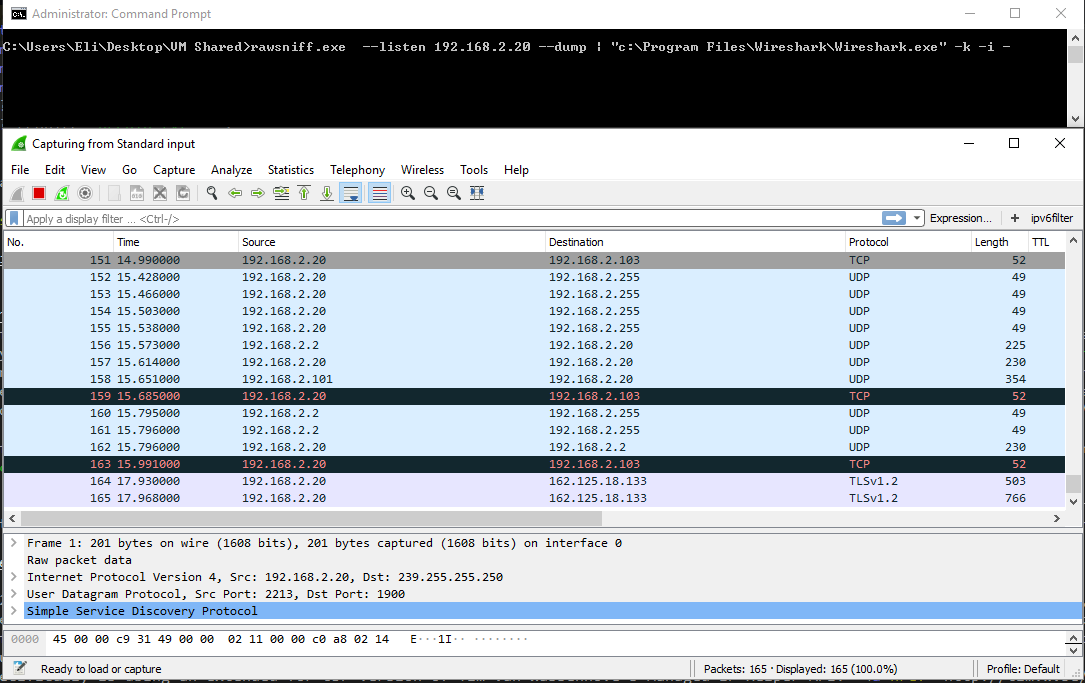The height and width of the screenshot is (683, 1085).
Task: Open the Edit menu
Action: (x=55, y=170)
